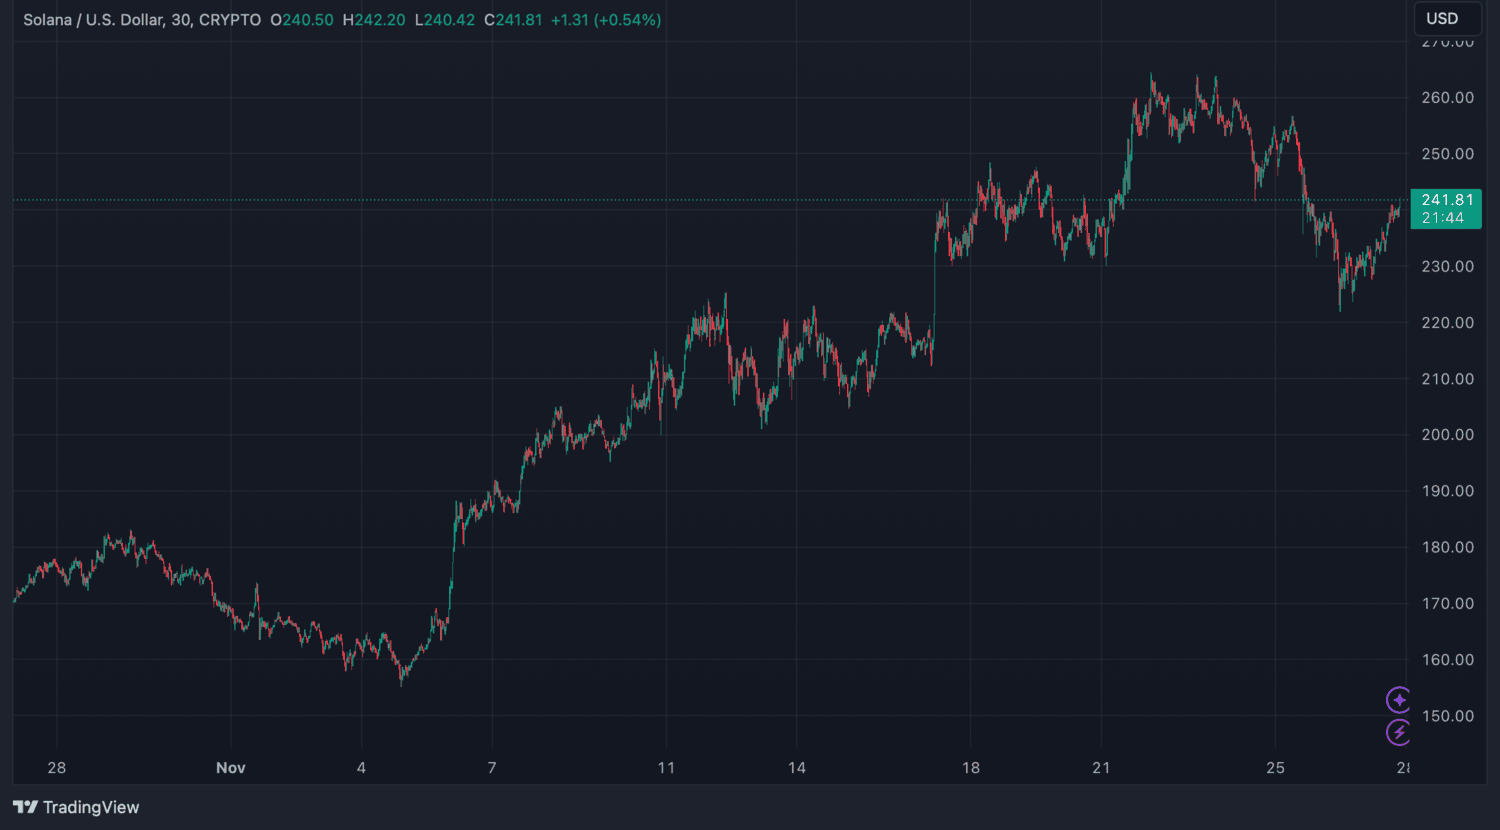Click the low value L240.42
The height and width of the screenshot is (830, 1500).
click(x=445, y=20)
